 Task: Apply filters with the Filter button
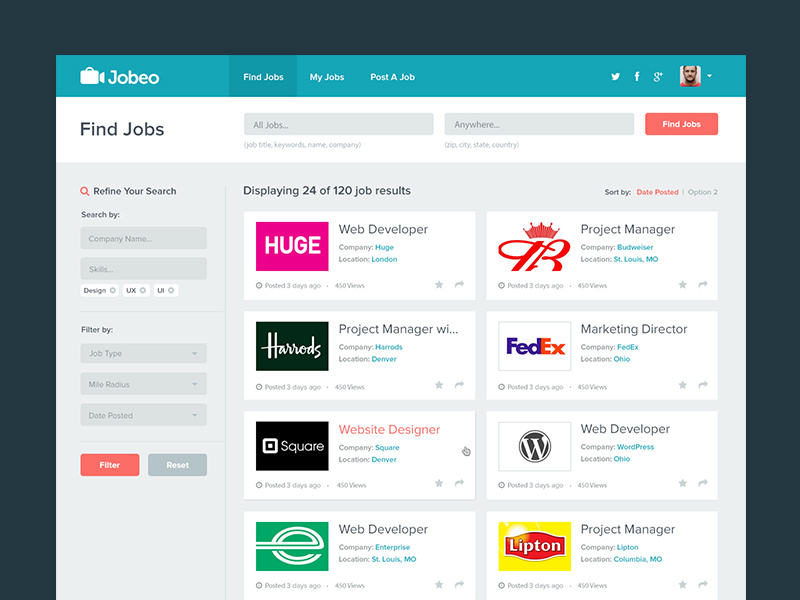coord(110,465)
